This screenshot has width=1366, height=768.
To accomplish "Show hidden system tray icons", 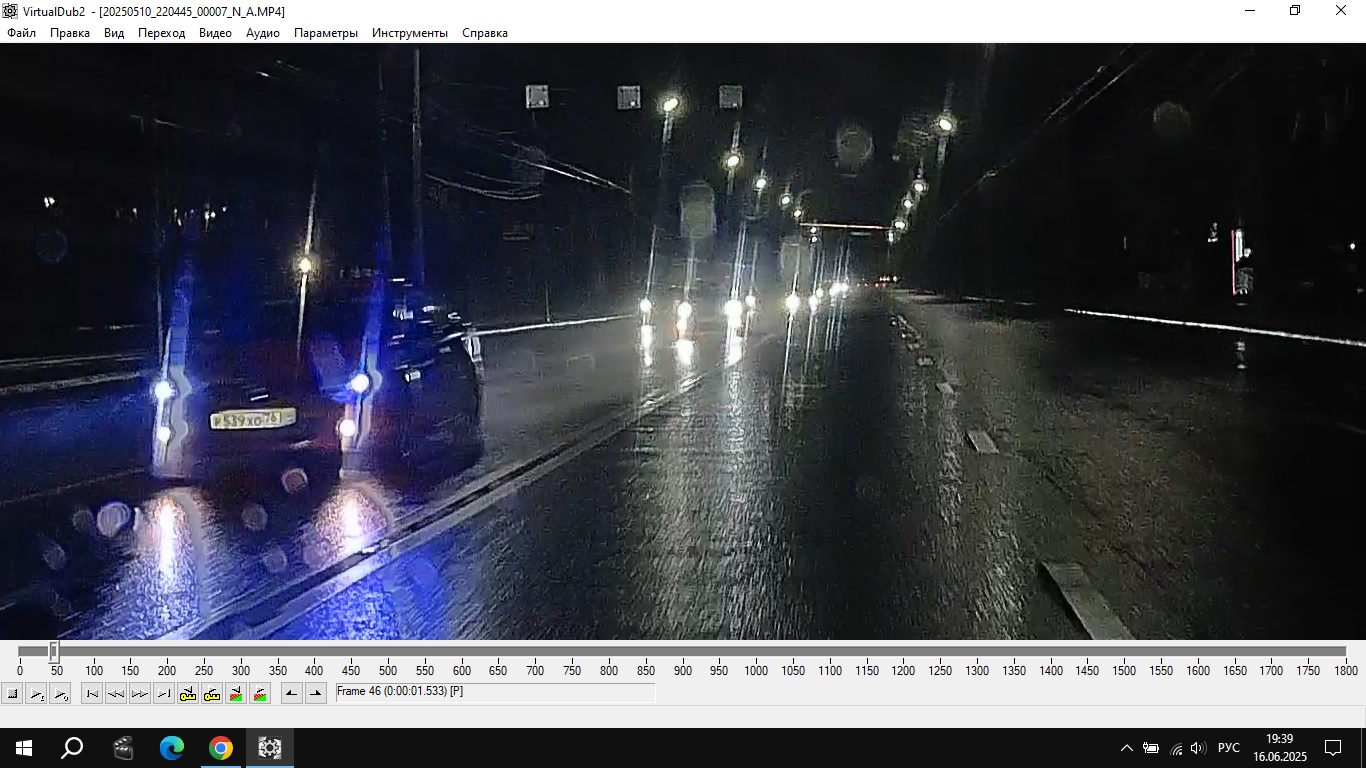I will tap(1126, 748).
